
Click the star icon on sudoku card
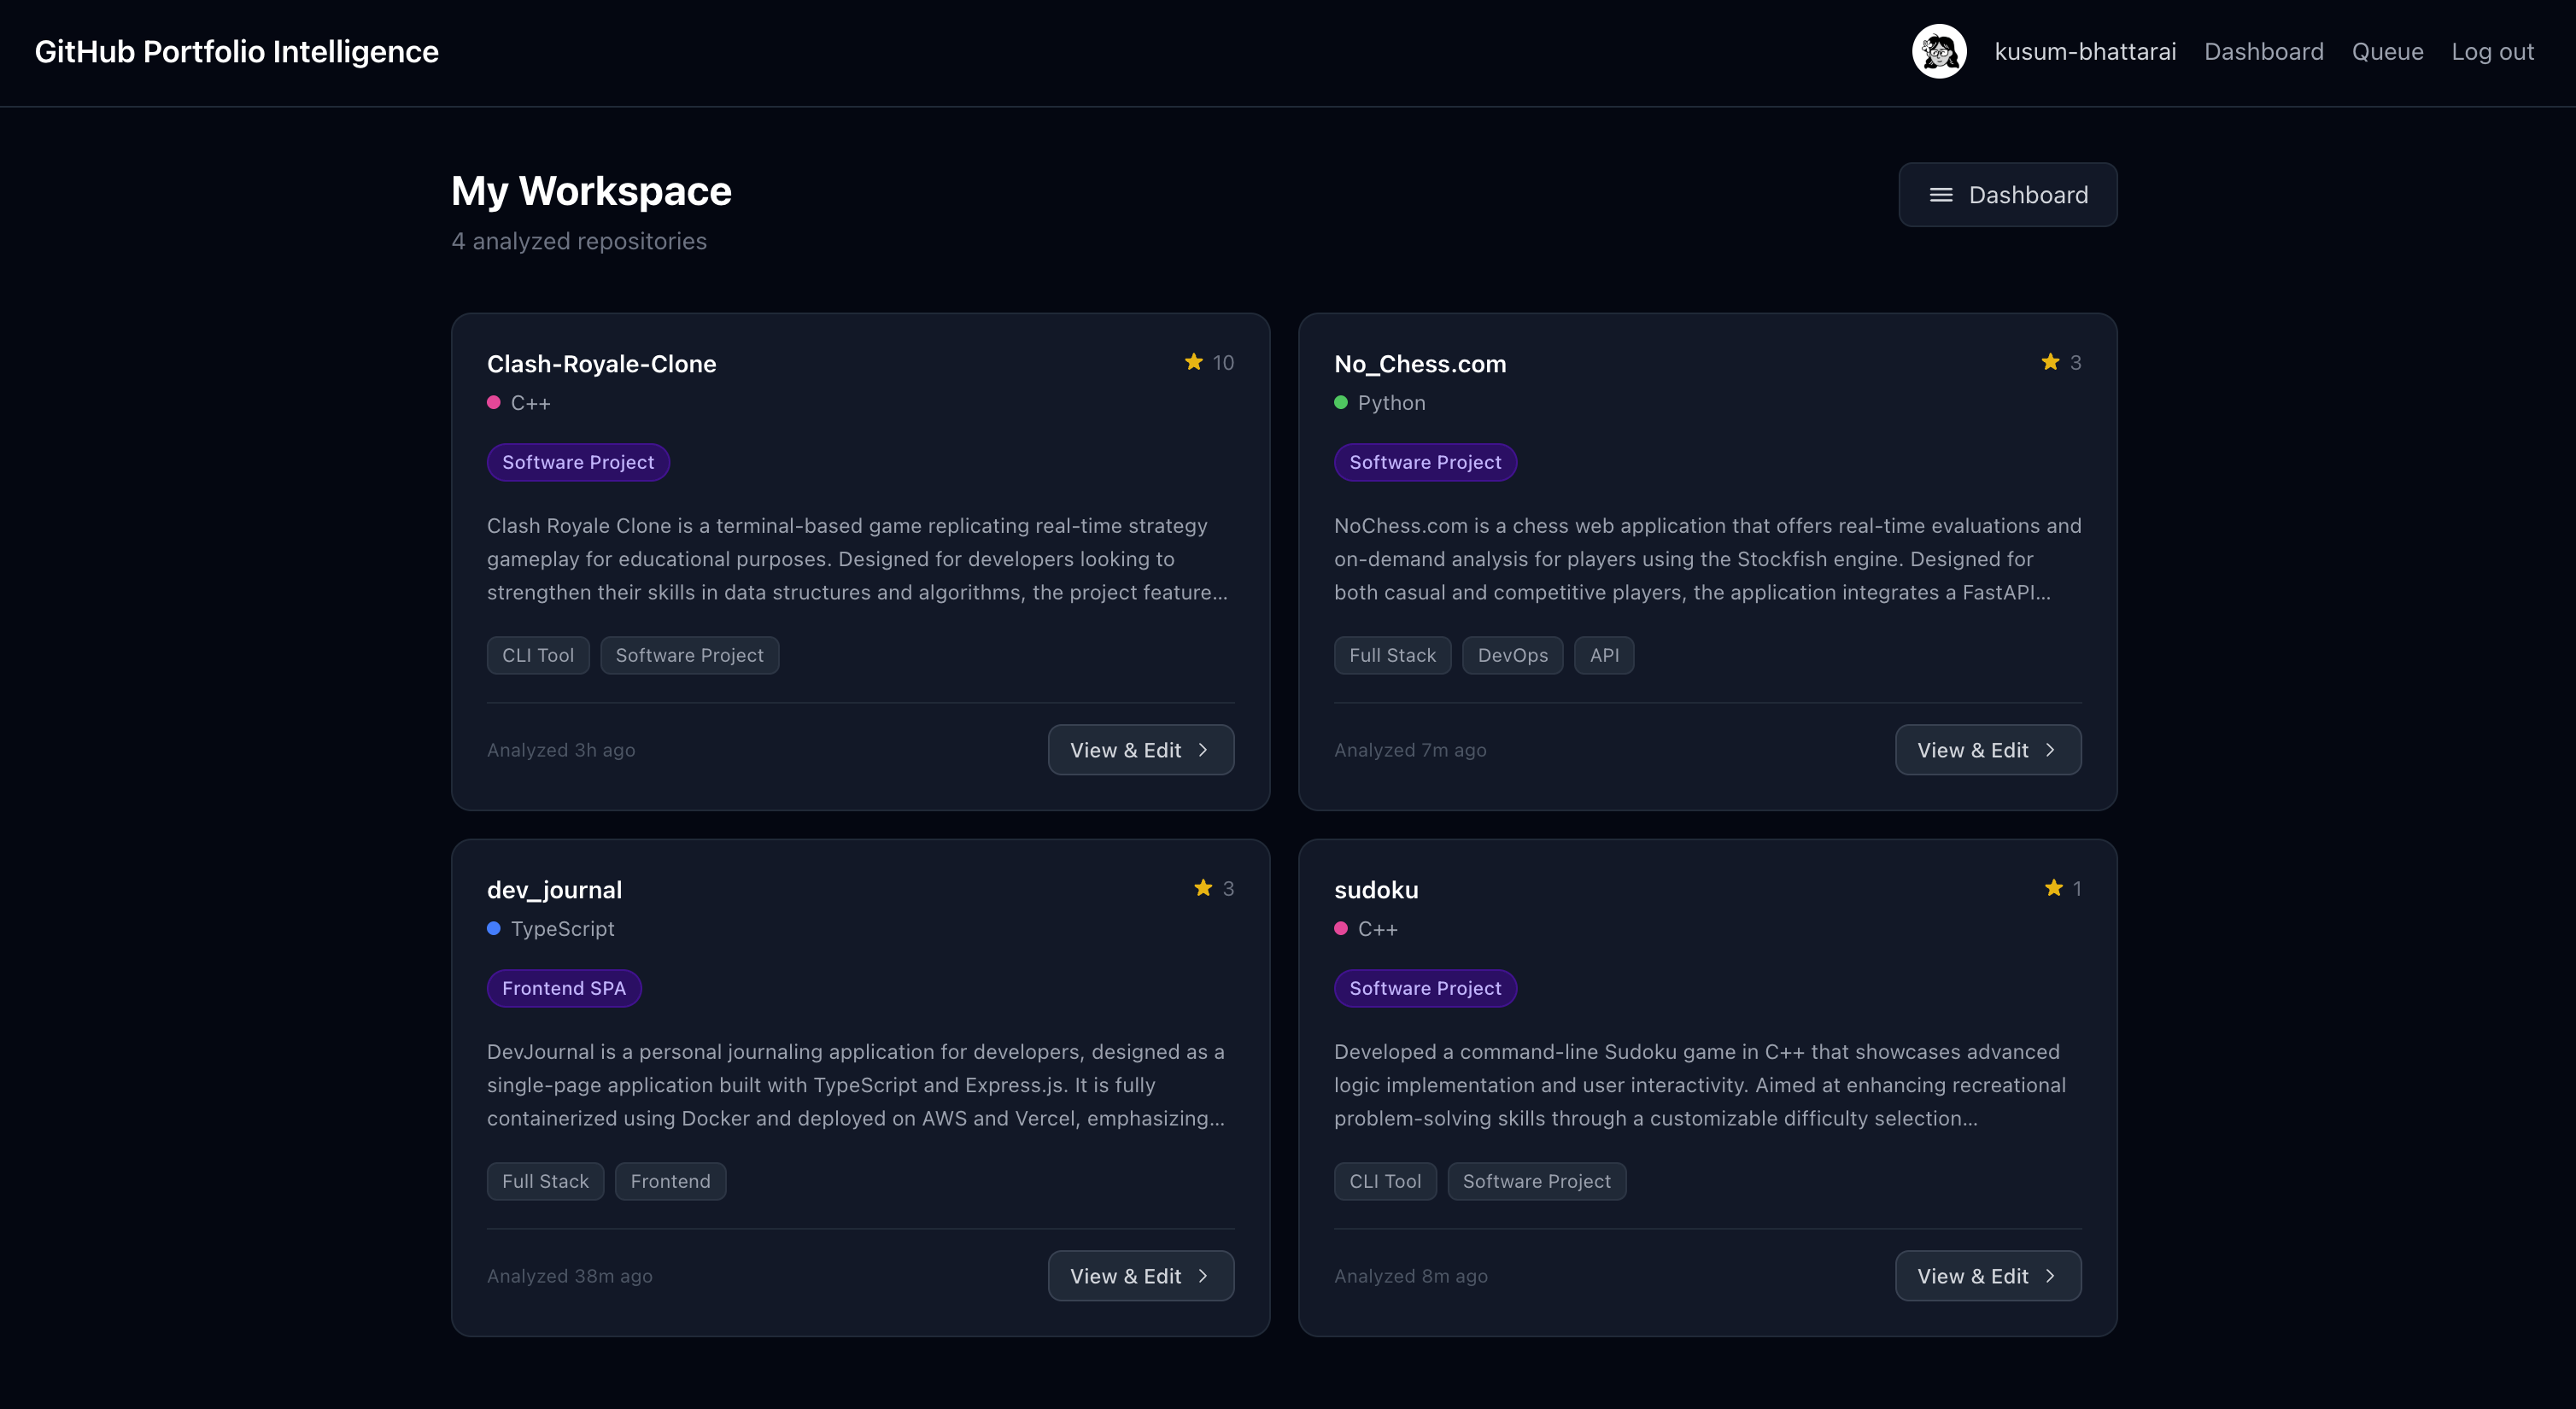coord(2054,888)
